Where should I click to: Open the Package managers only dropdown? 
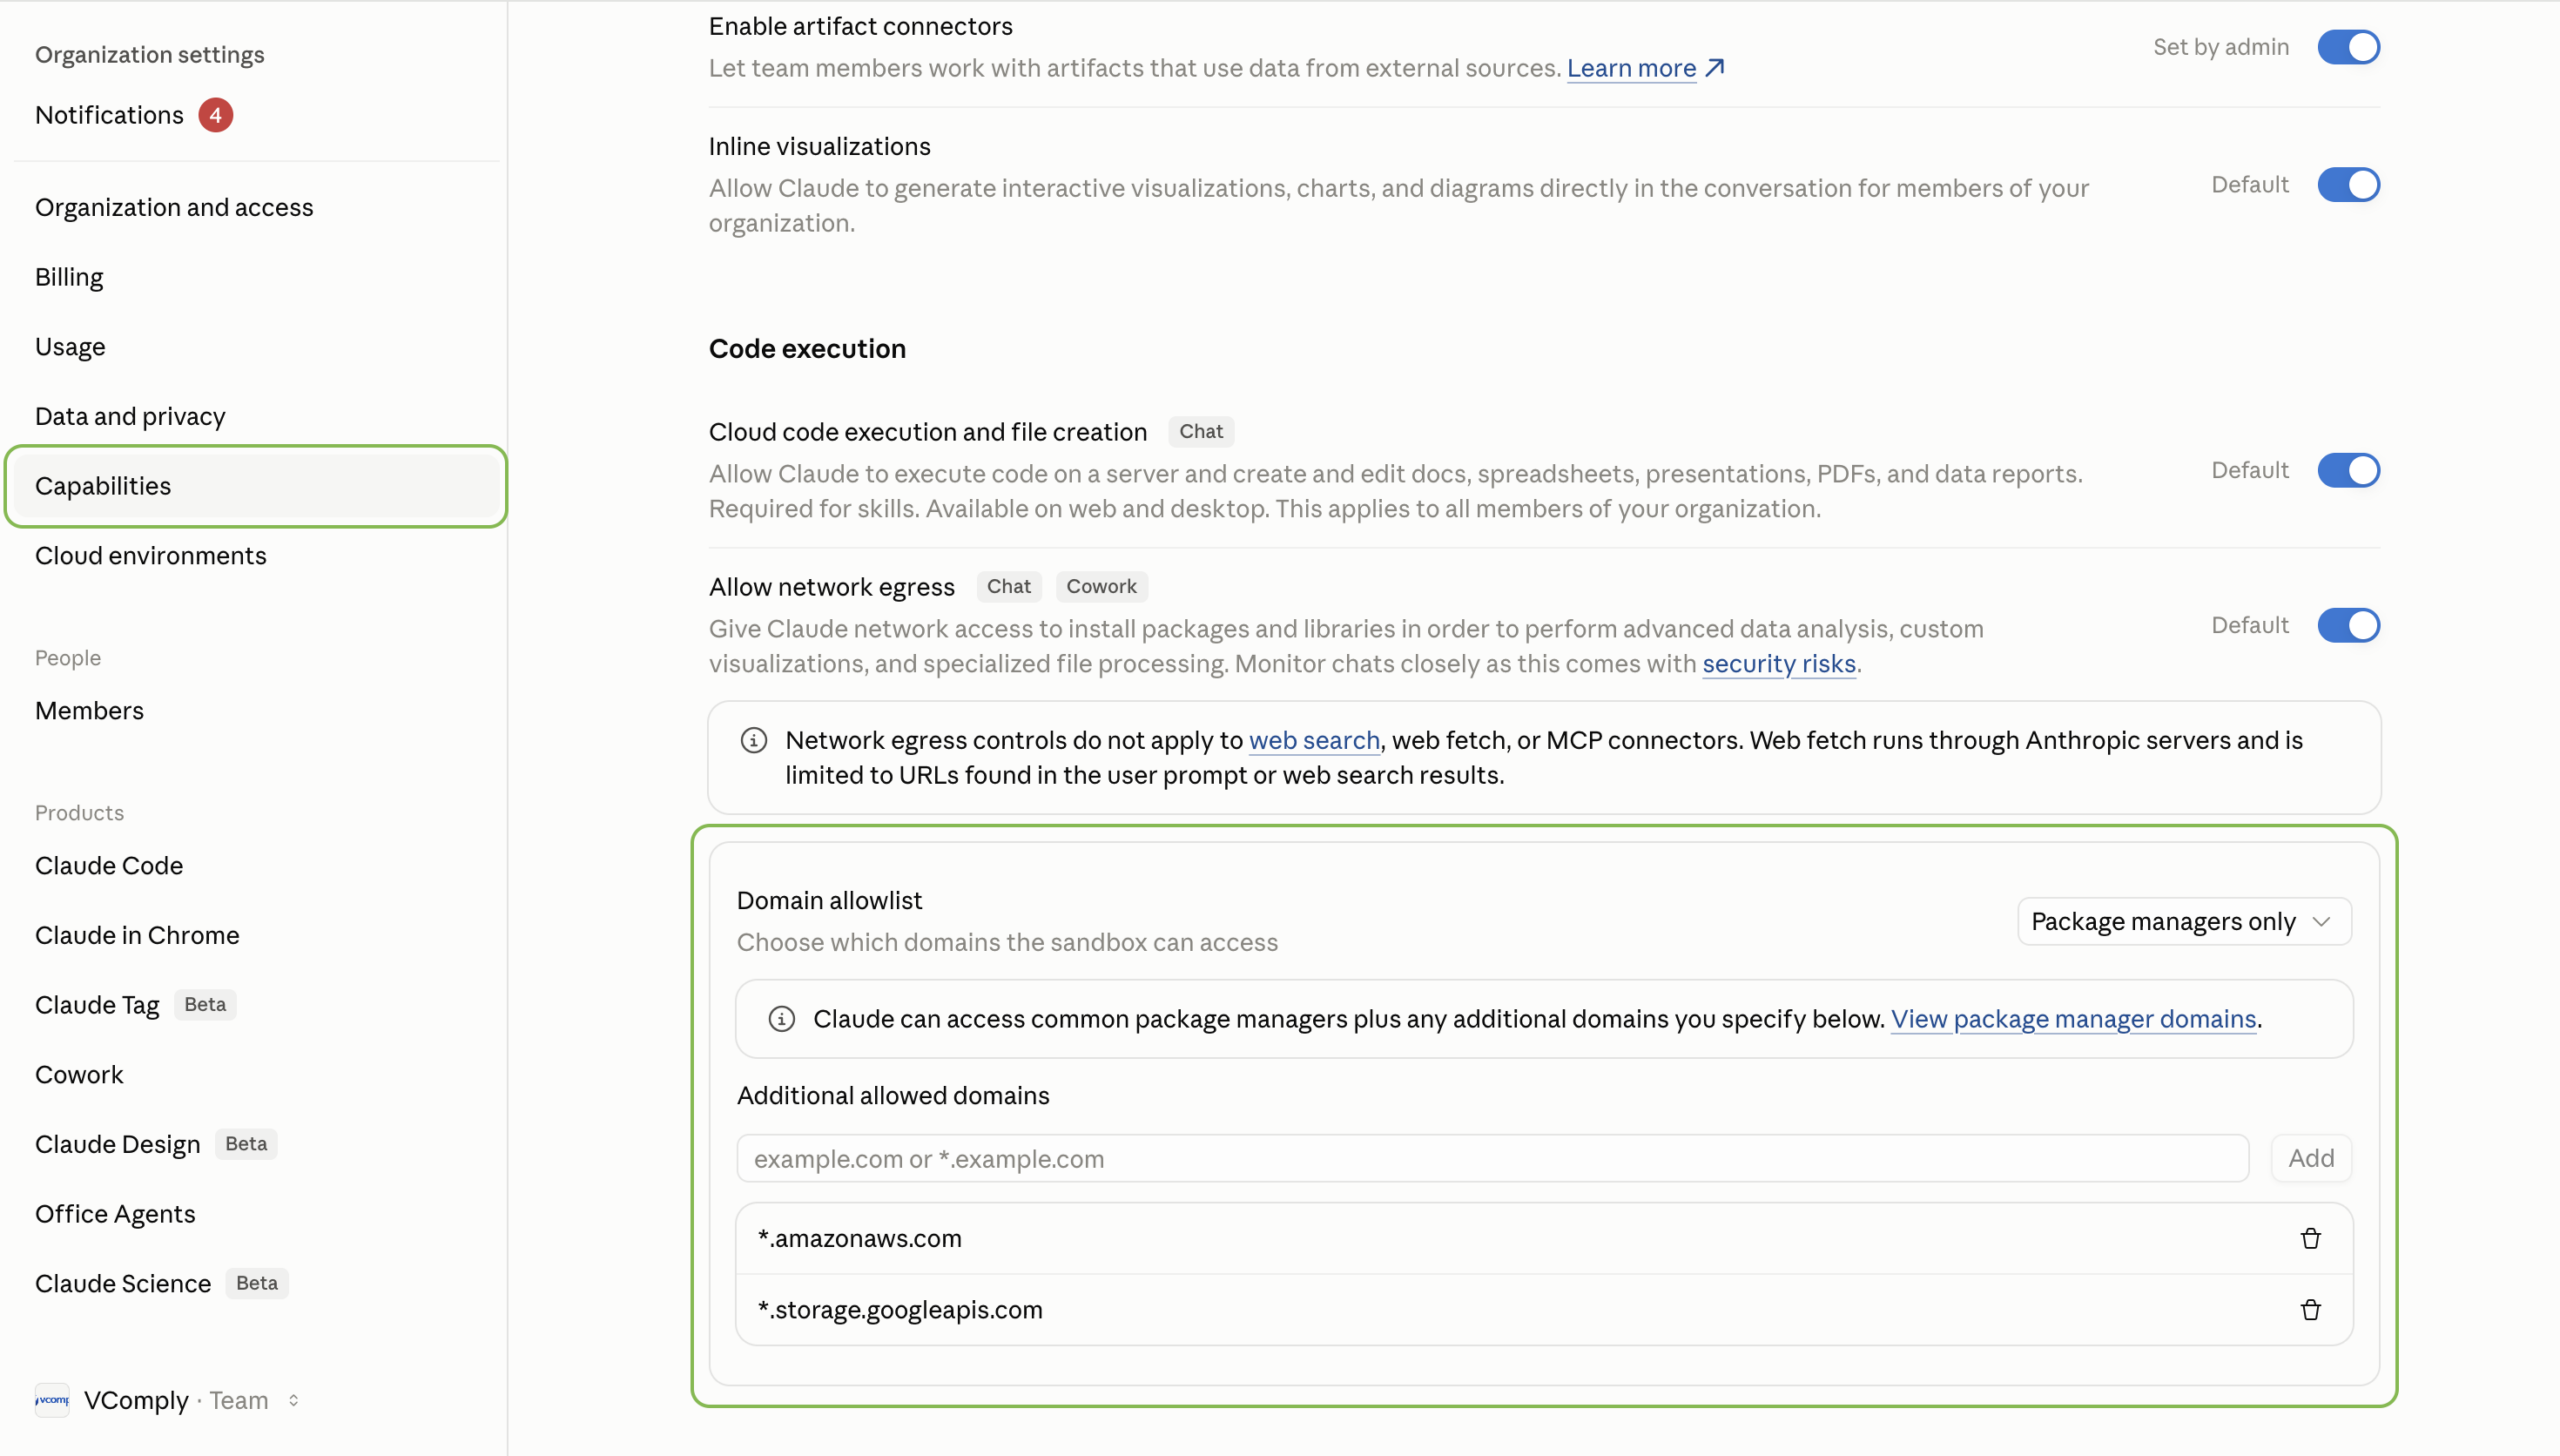(2184, 921)
